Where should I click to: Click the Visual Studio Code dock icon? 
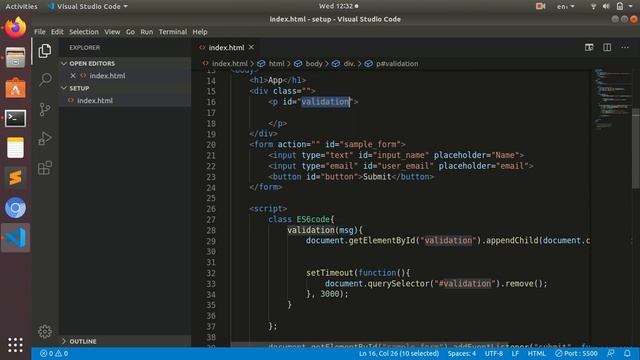click(16, 238)
